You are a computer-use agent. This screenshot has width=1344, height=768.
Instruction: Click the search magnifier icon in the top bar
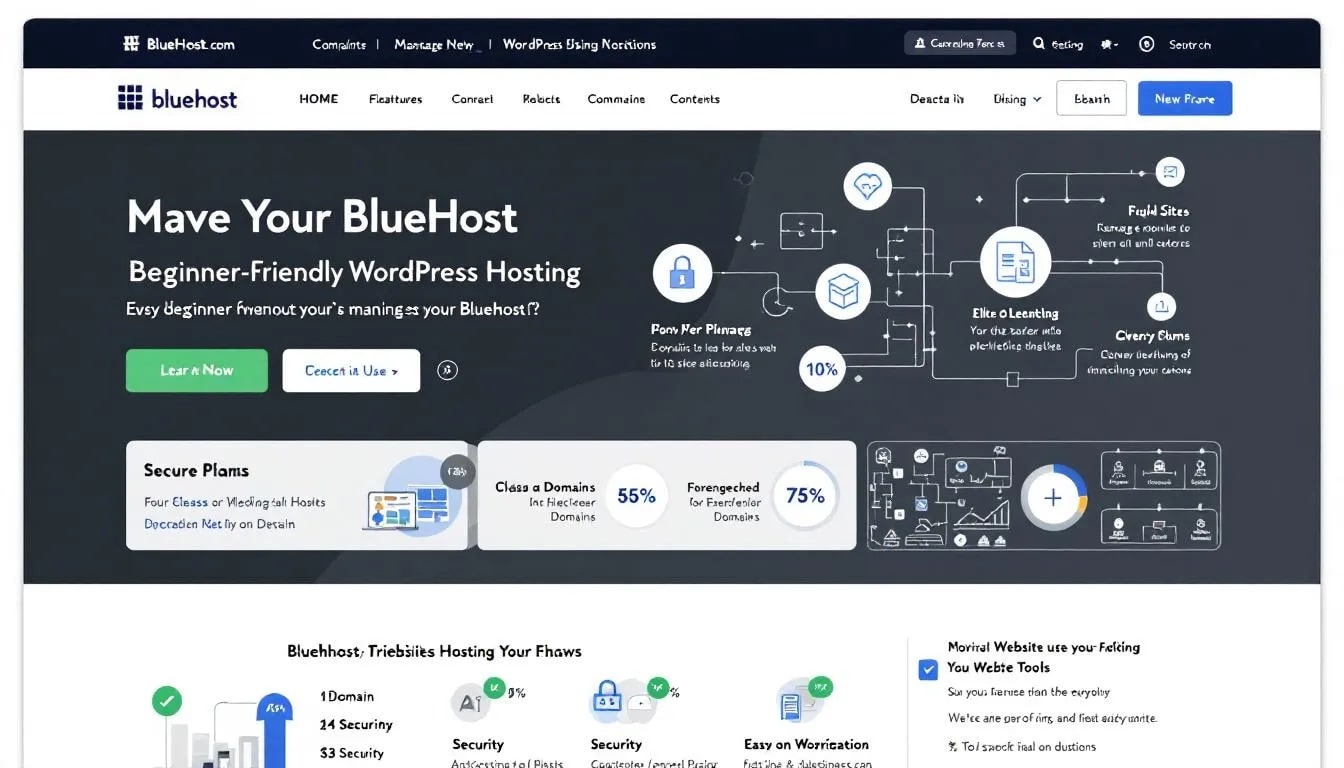[x=1039, y=44]
